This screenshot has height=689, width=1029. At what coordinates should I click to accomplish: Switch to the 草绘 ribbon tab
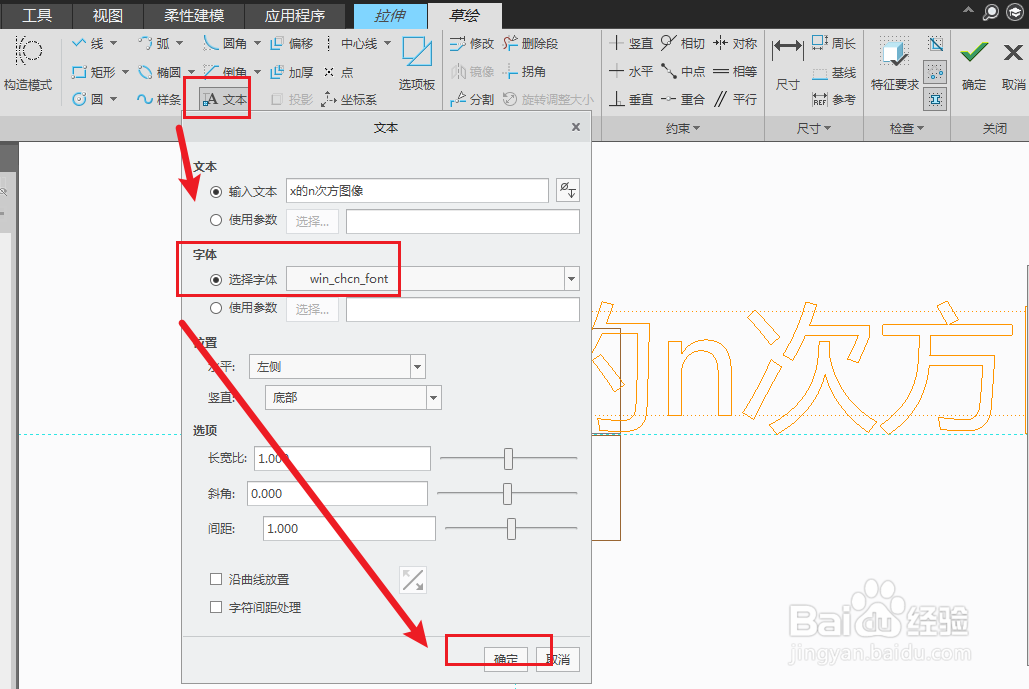(465, 15)
